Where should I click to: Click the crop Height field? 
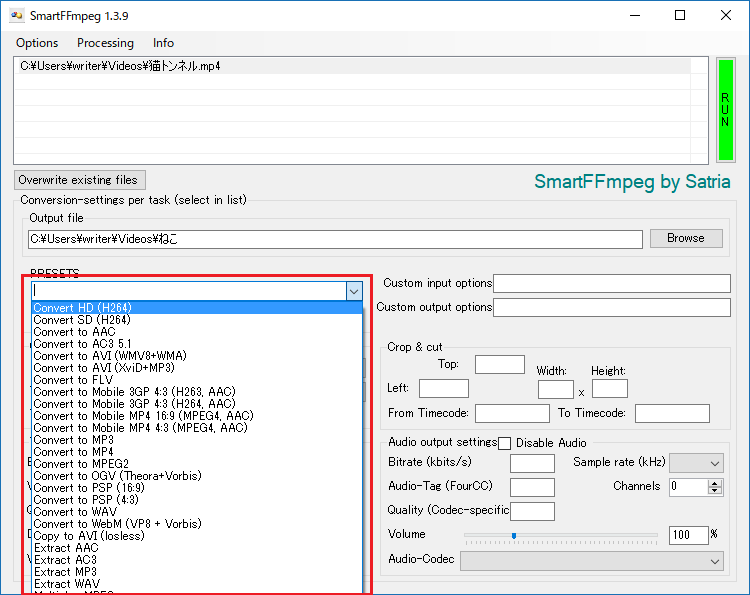click(610, 388)
